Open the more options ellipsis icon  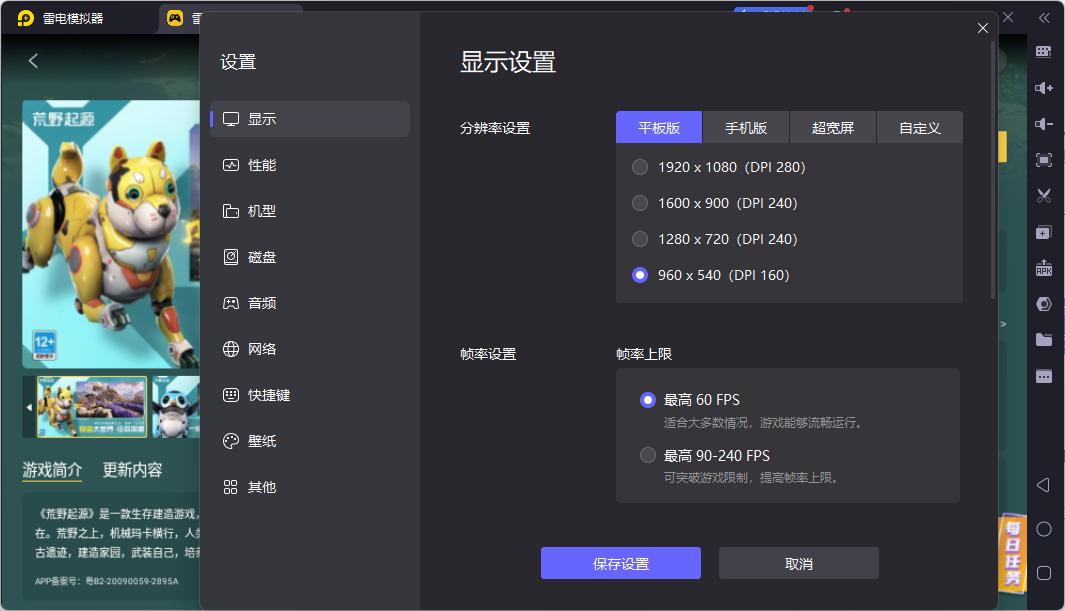tap(1044, 377)
